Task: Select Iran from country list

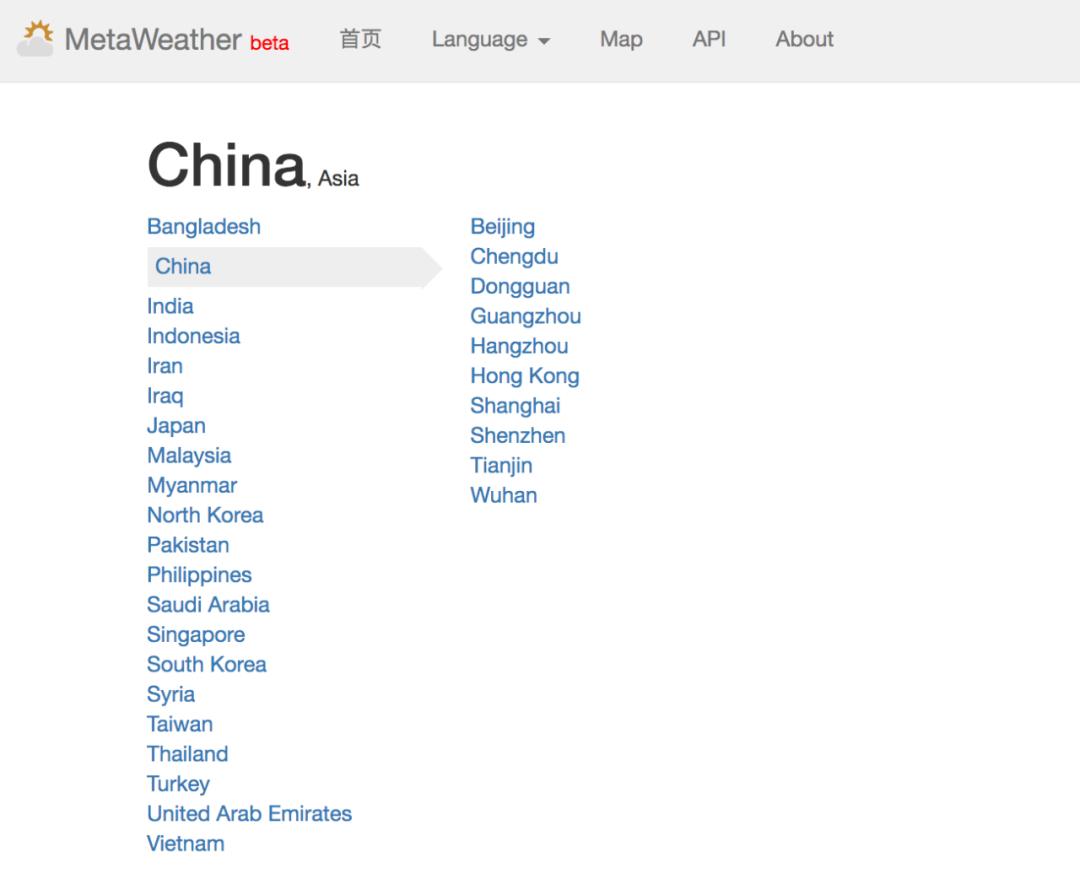Action: 165,366
